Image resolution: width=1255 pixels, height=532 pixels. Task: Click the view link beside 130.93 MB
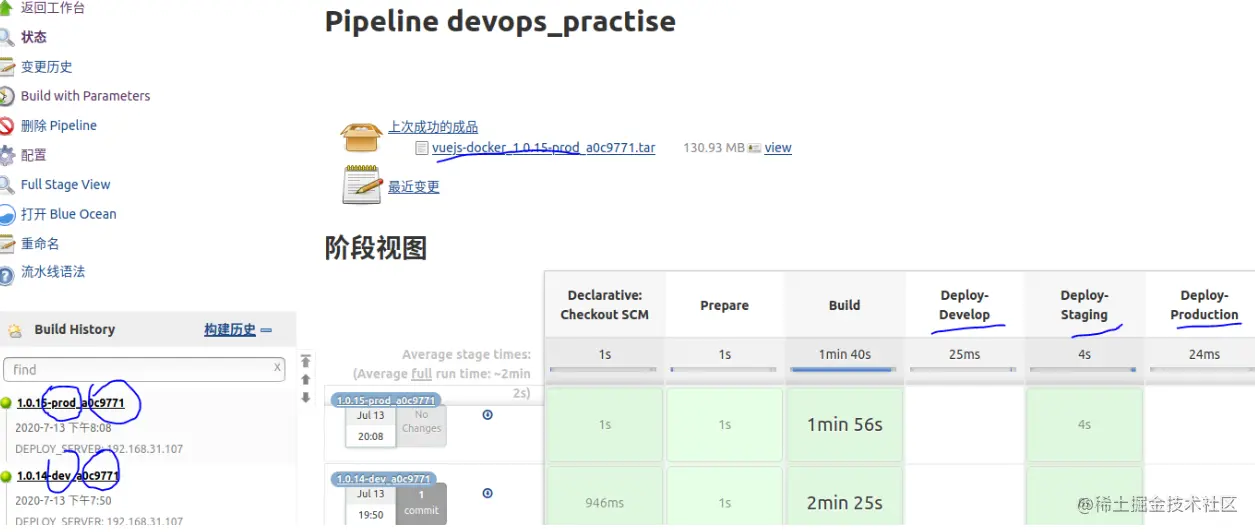coord(778,148)
